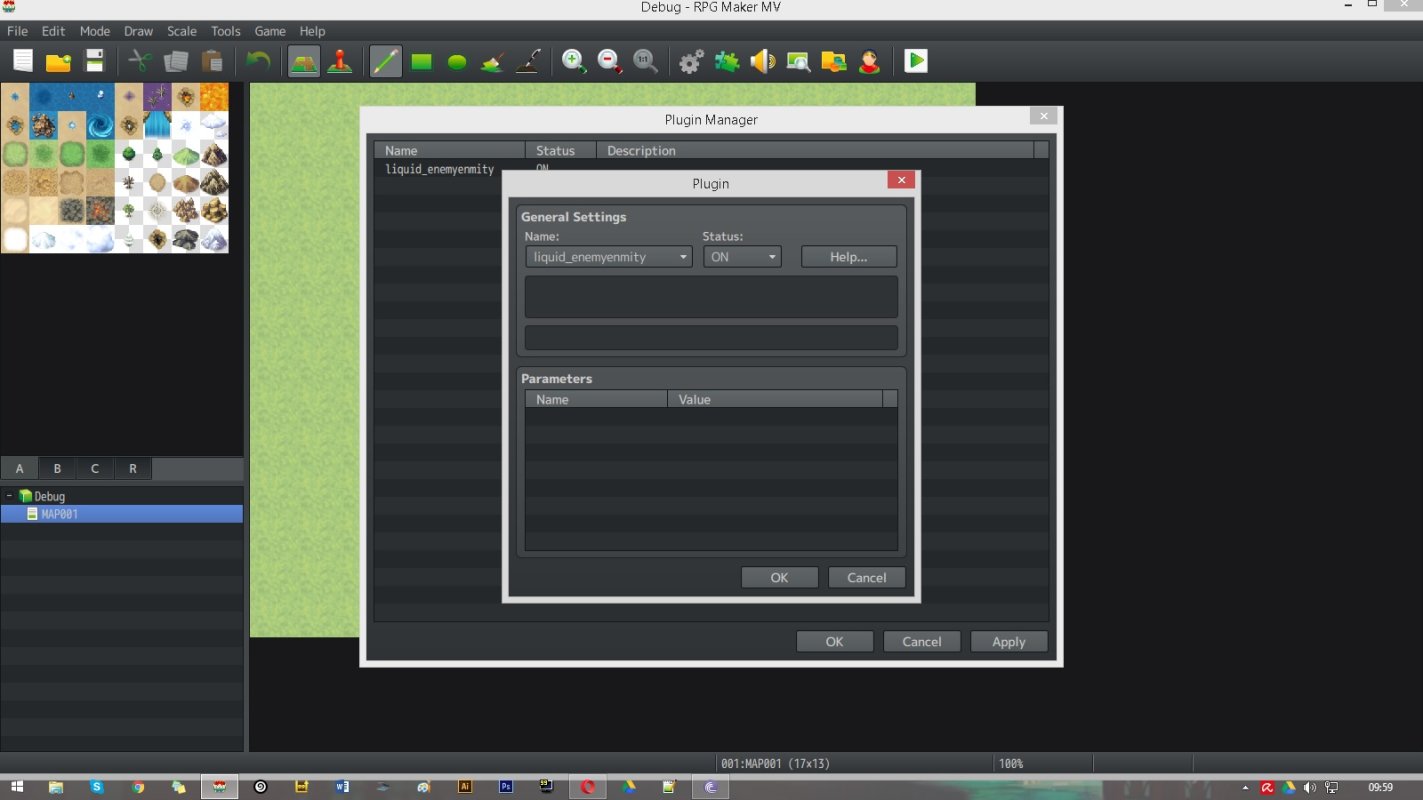Open the Character Generator icon
The width and height of the screenshot is (1423, 800).
(x=870, y=61)
